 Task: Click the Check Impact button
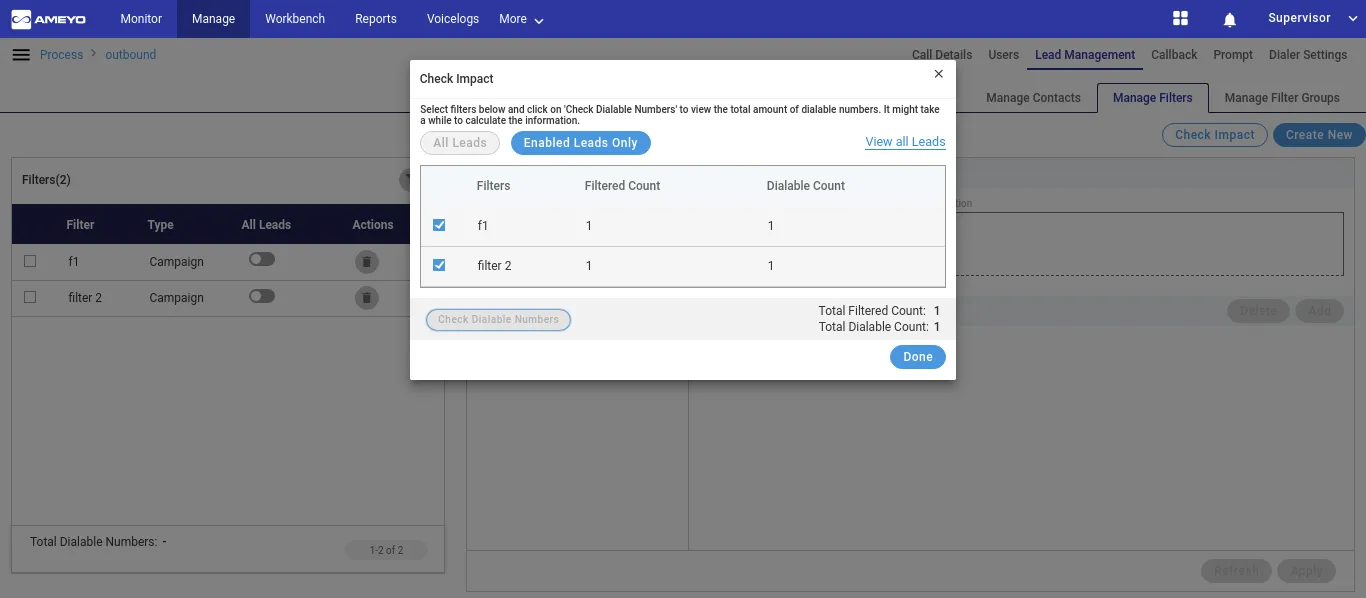click(1215, 135)
